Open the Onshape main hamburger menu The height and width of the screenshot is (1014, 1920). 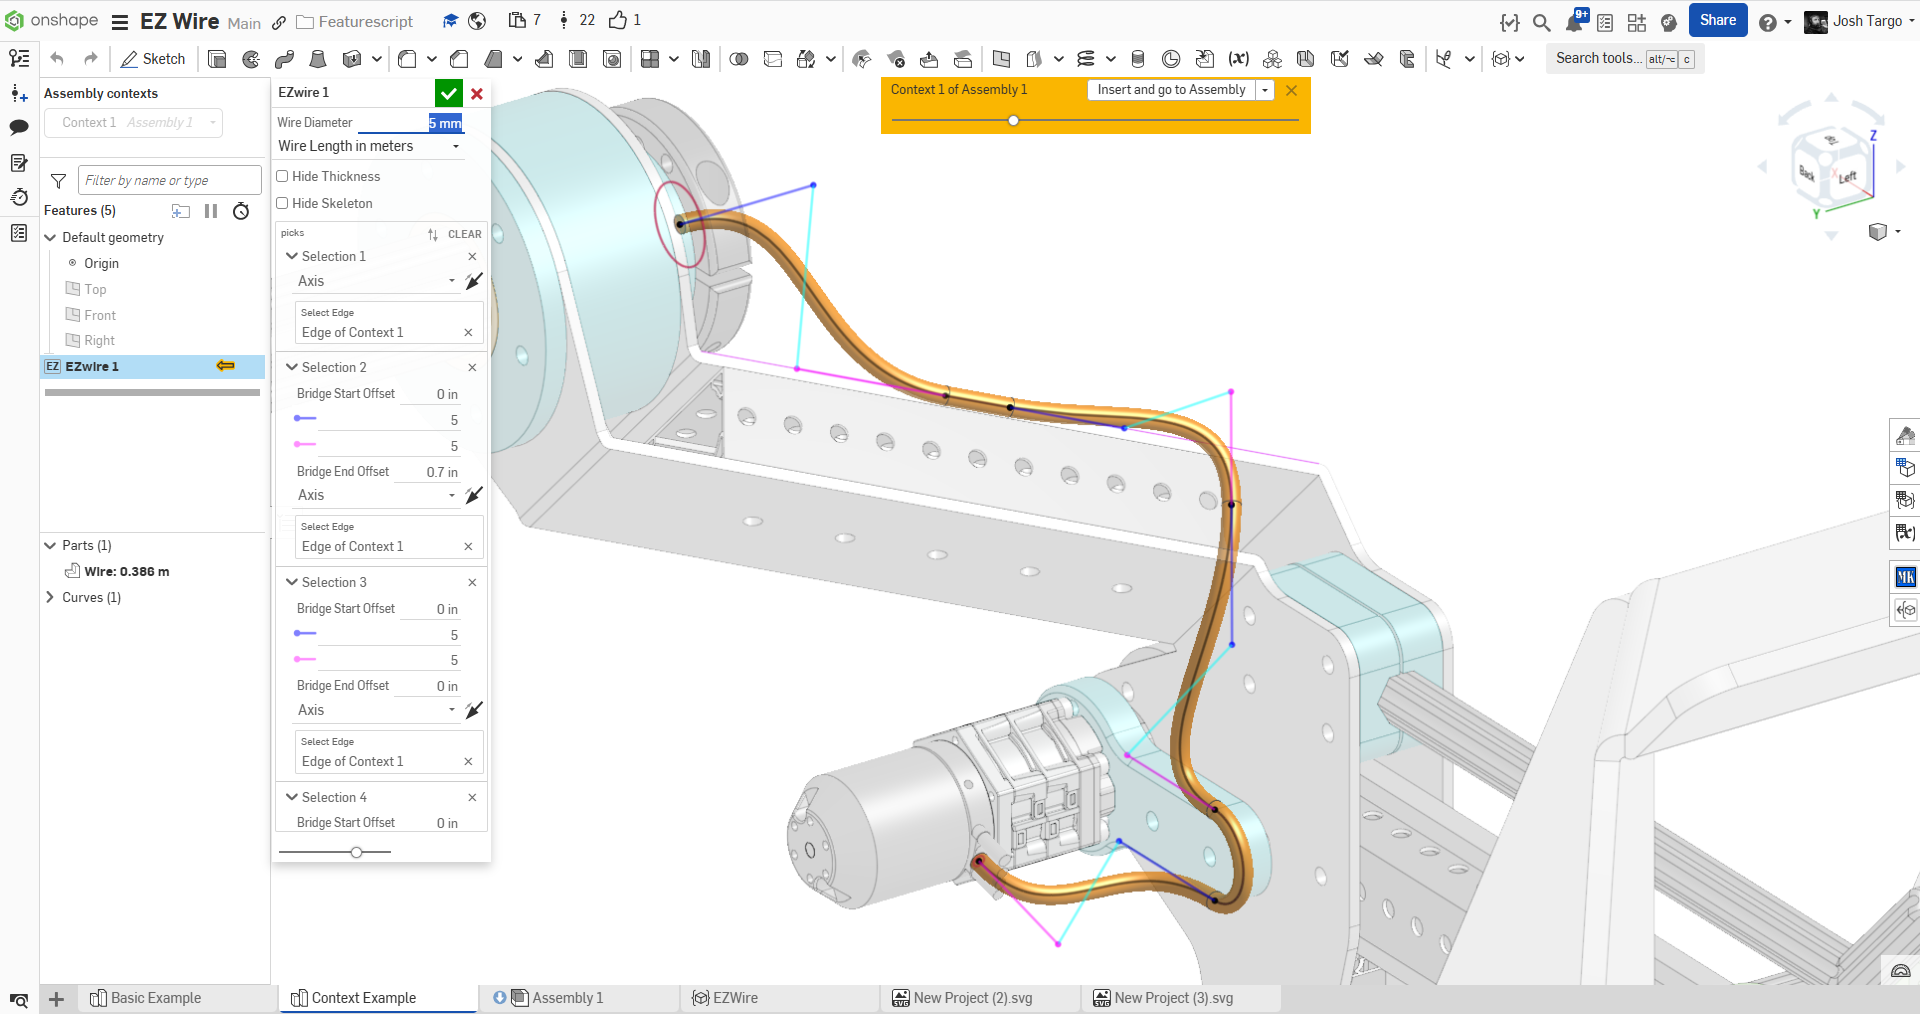click(x=120, y=22)
